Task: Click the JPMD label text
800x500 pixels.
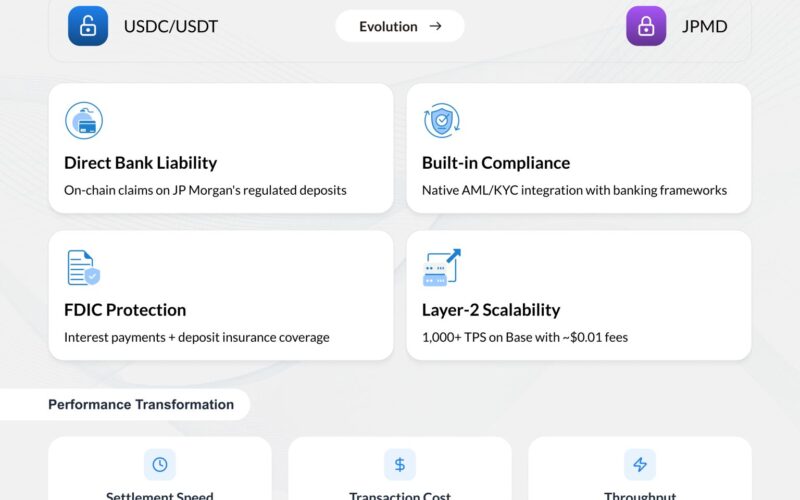Action: pyautogui.click(x=705, y=27)
